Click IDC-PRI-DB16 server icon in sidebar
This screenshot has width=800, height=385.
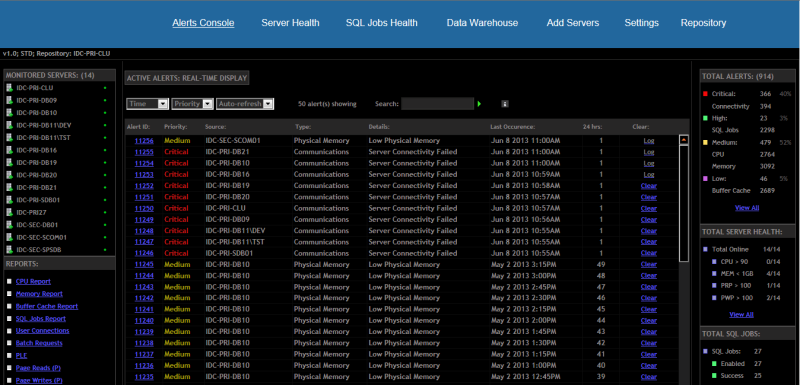point(9,150)
